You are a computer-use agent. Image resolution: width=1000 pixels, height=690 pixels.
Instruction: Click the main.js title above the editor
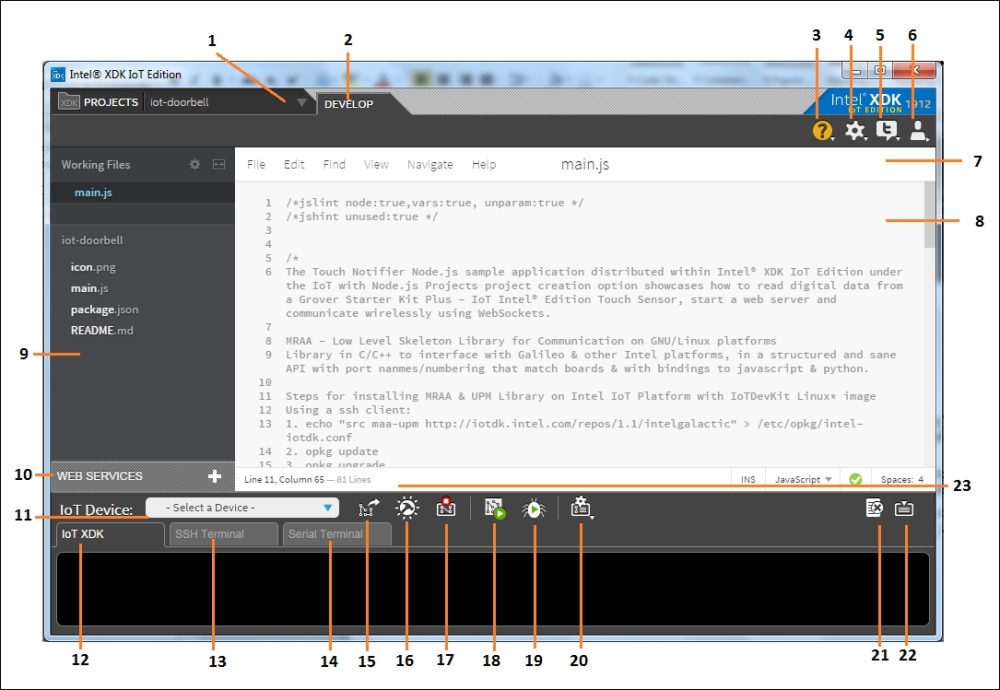pos(585,165)
